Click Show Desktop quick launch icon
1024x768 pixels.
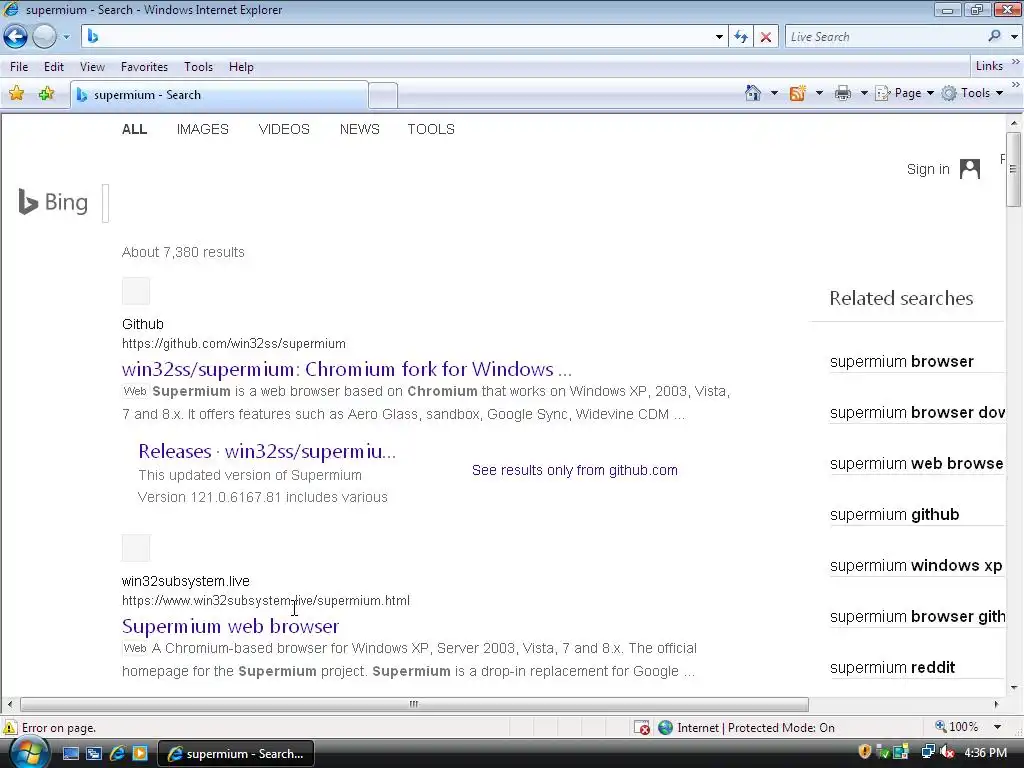[71, 754]
